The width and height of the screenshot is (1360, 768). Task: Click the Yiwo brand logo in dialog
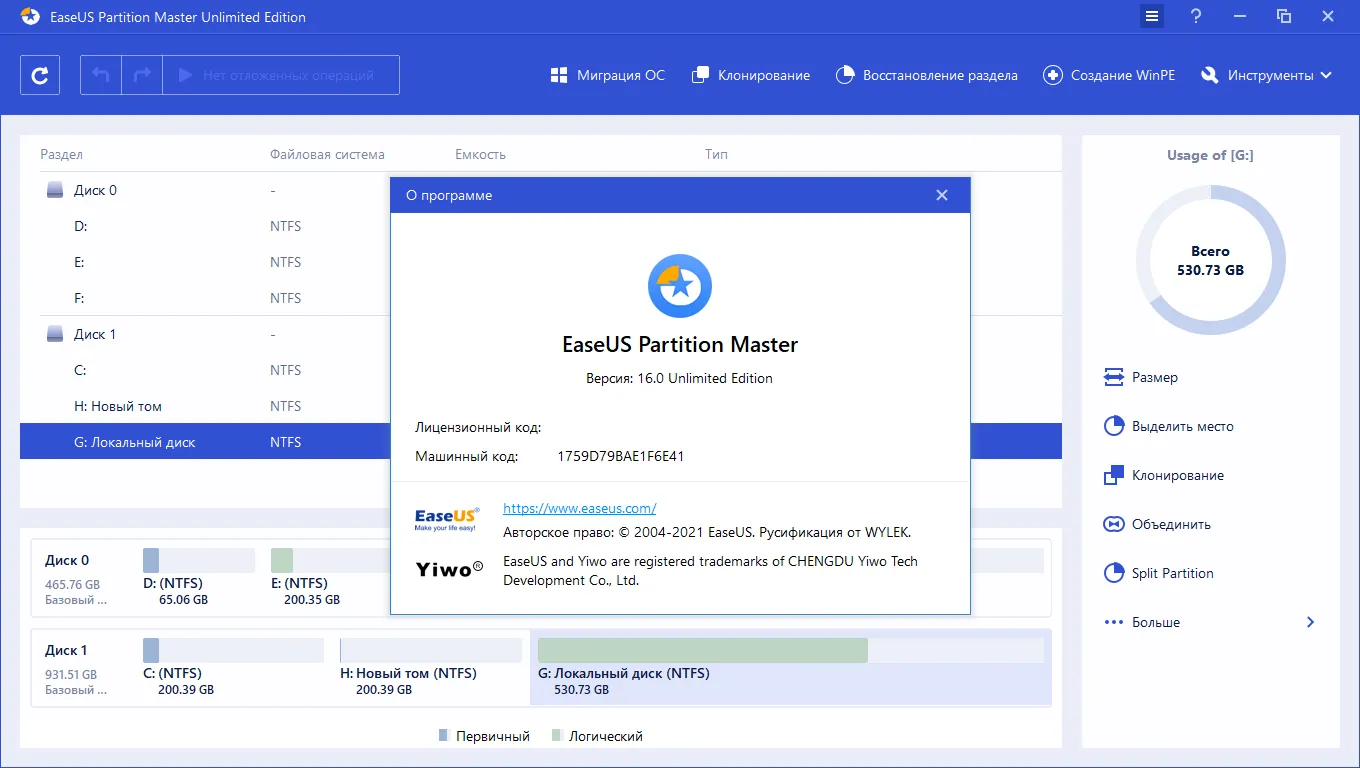449,568
